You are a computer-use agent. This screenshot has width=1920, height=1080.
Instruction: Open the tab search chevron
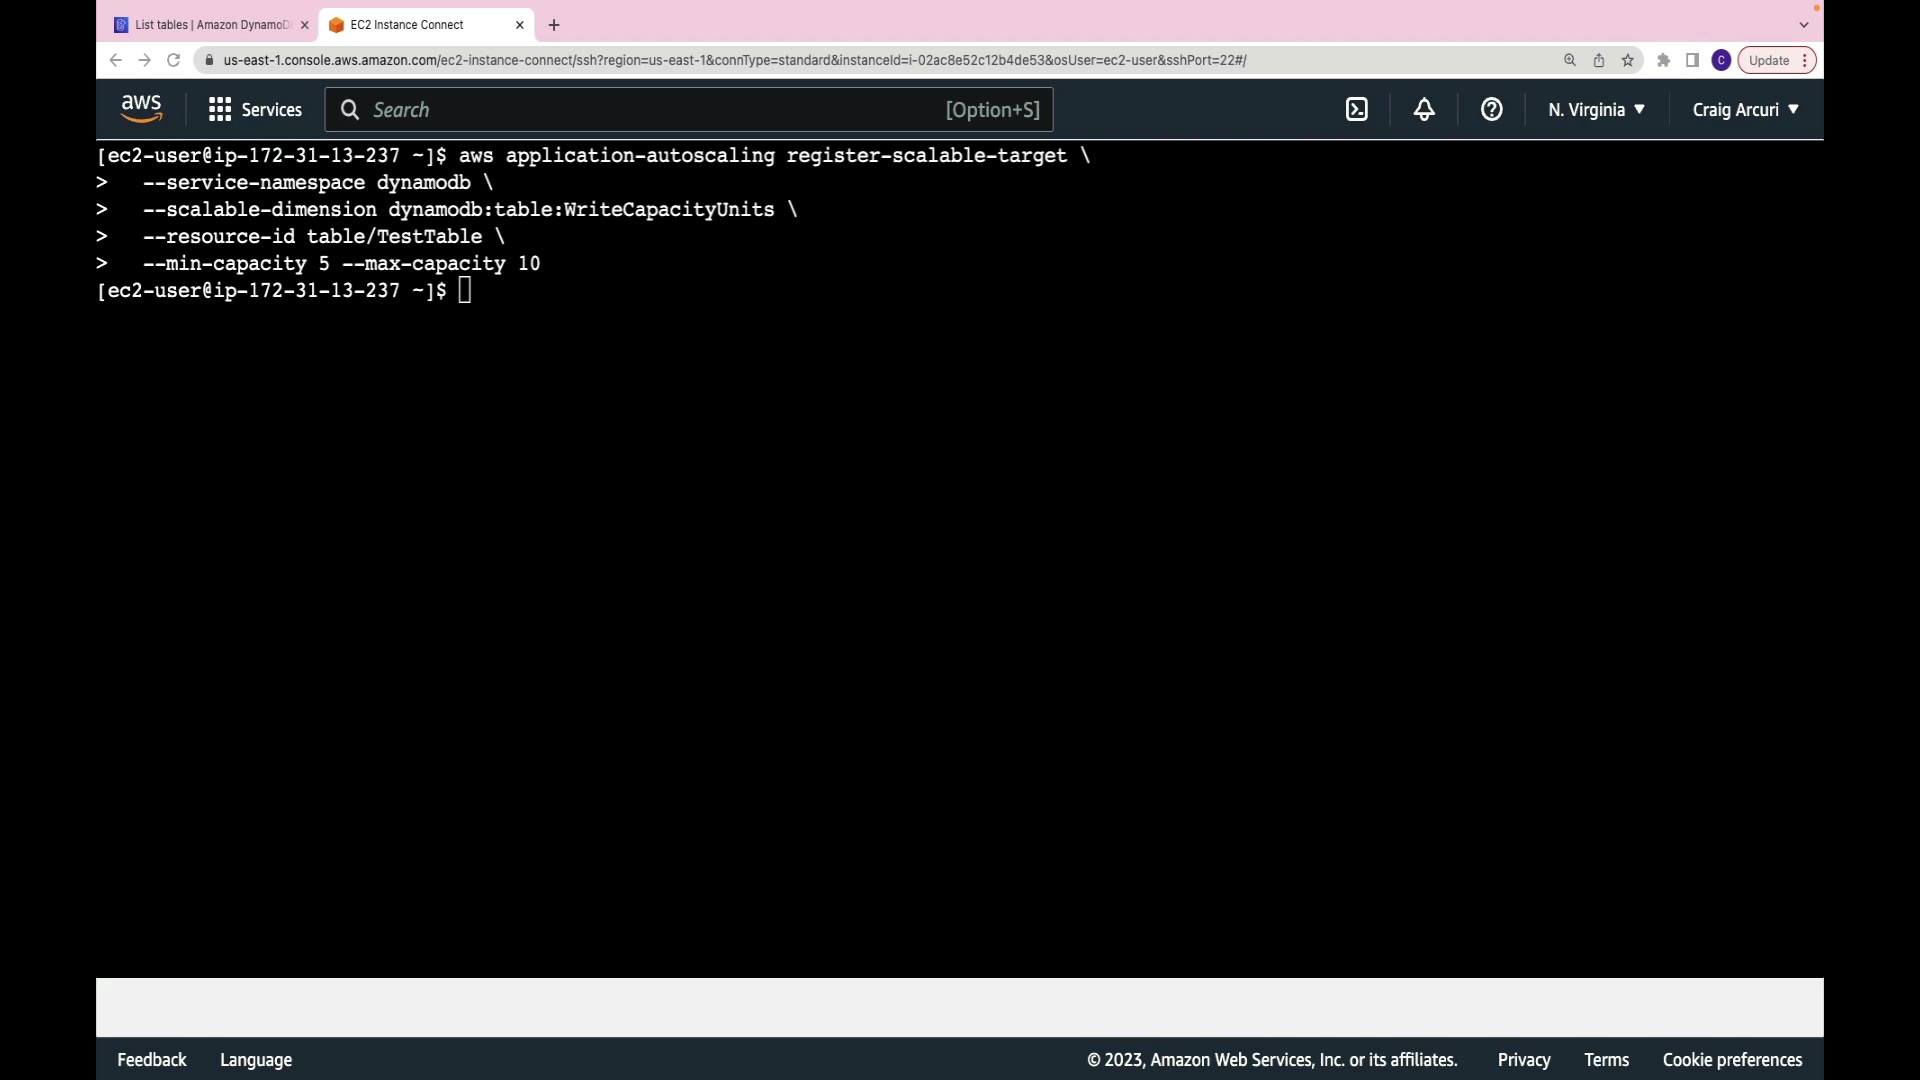point(1804,25)
